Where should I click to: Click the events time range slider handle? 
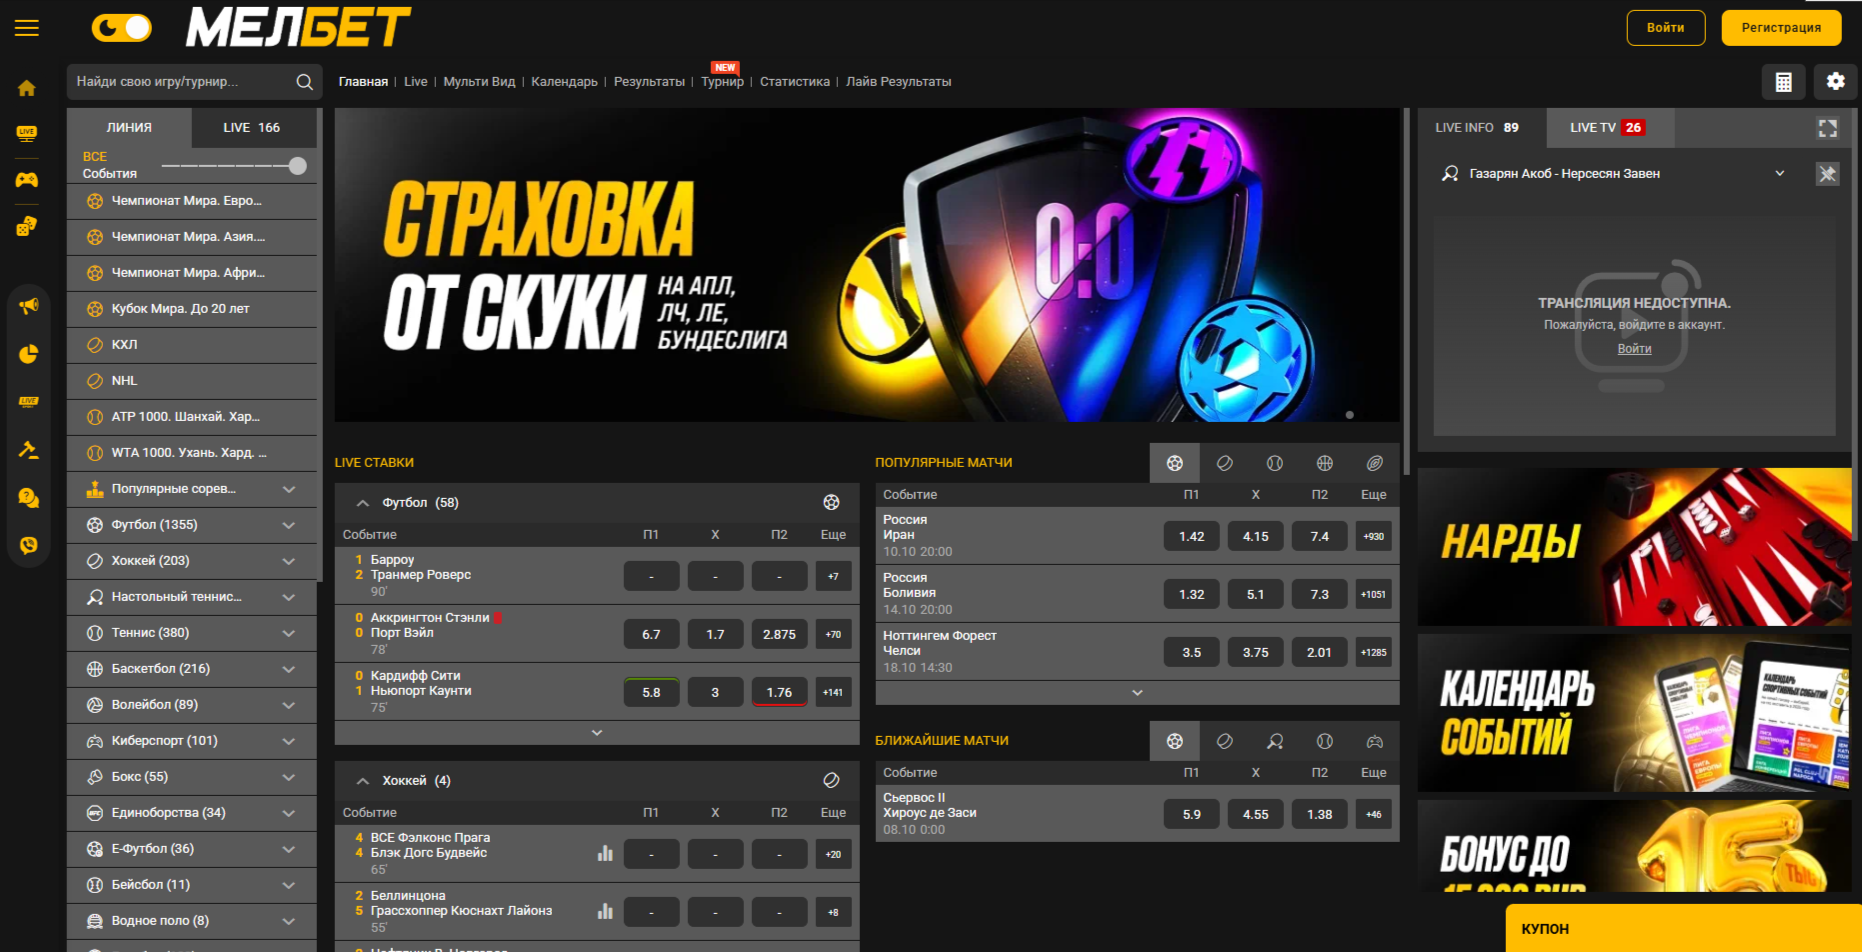point(297,166)
